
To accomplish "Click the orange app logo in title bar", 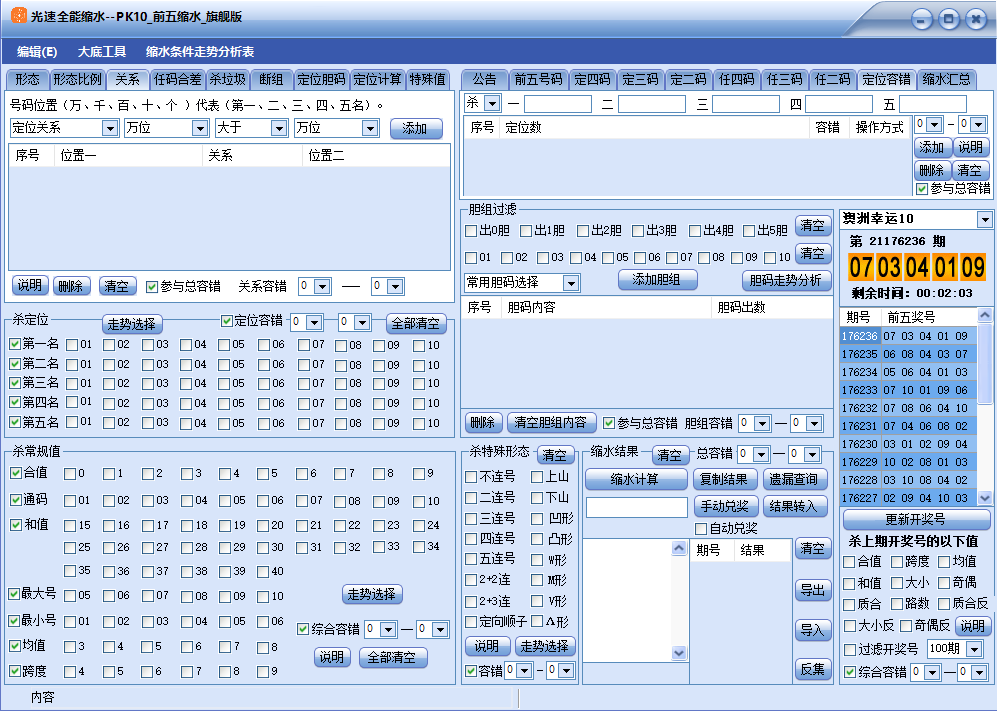I will [19, 17].
